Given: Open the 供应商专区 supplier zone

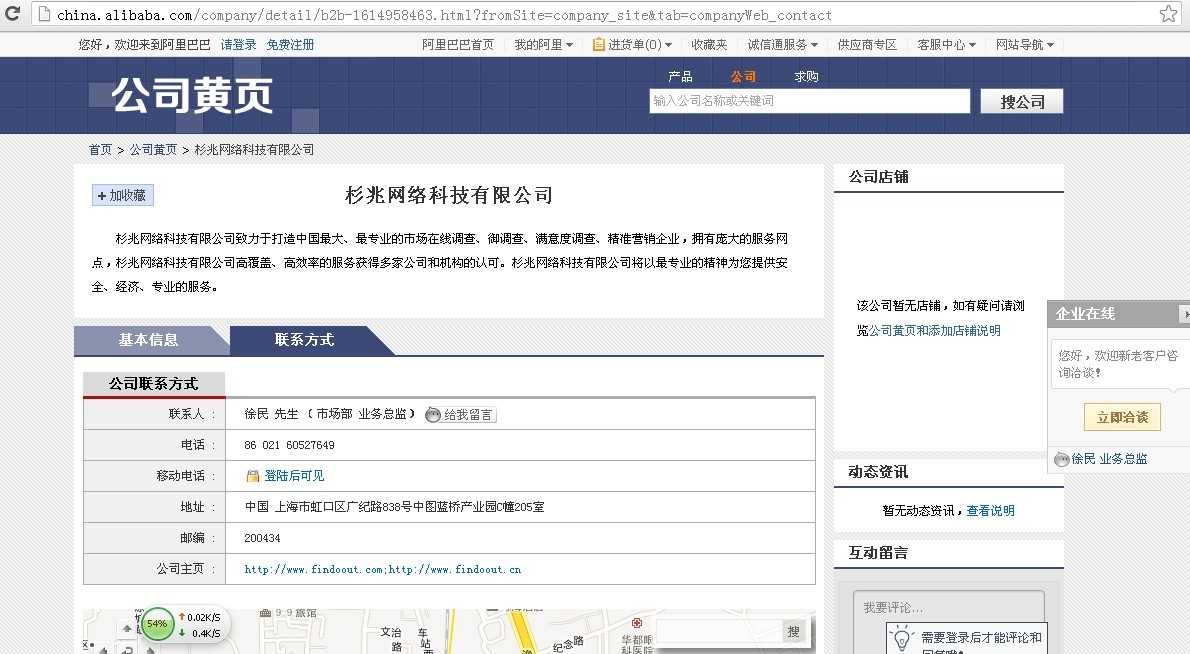Looking at the screenshot, I should pyautogui.click(x=867, y=45).
